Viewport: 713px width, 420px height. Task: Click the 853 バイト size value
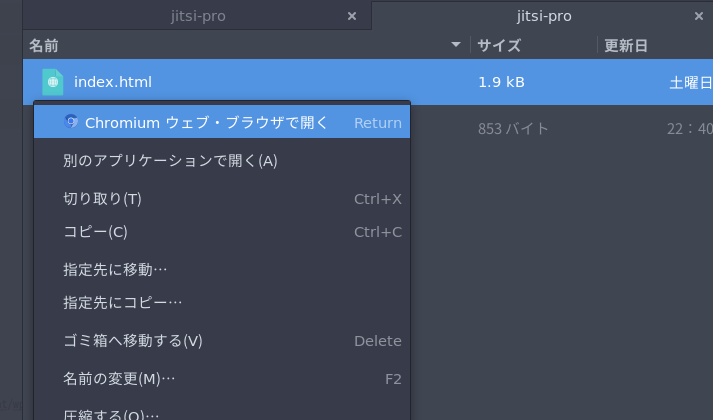[513, 129]
